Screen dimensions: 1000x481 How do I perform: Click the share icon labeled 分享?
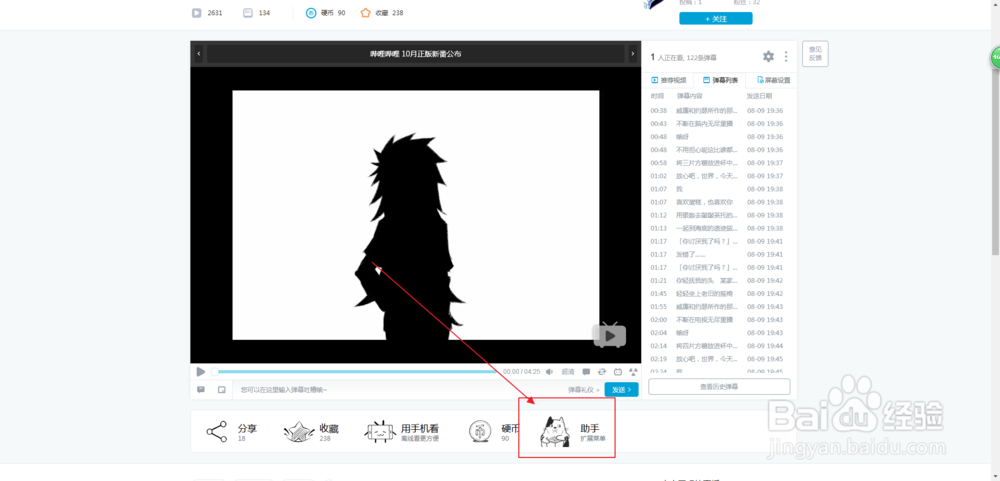coord(217,432)
